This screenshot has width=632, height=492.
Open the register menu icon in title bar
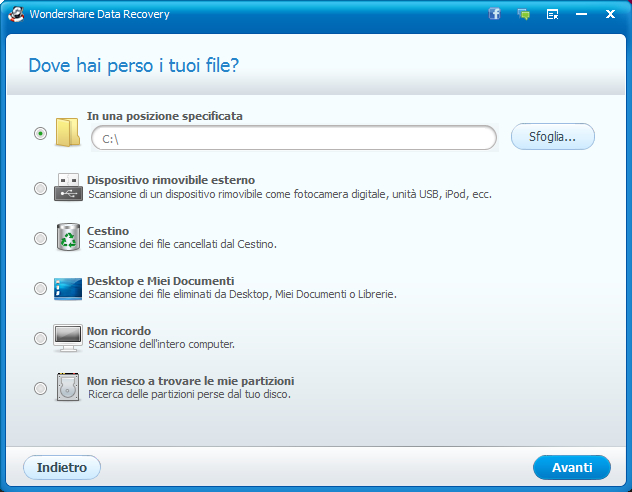tap(552, 15)
